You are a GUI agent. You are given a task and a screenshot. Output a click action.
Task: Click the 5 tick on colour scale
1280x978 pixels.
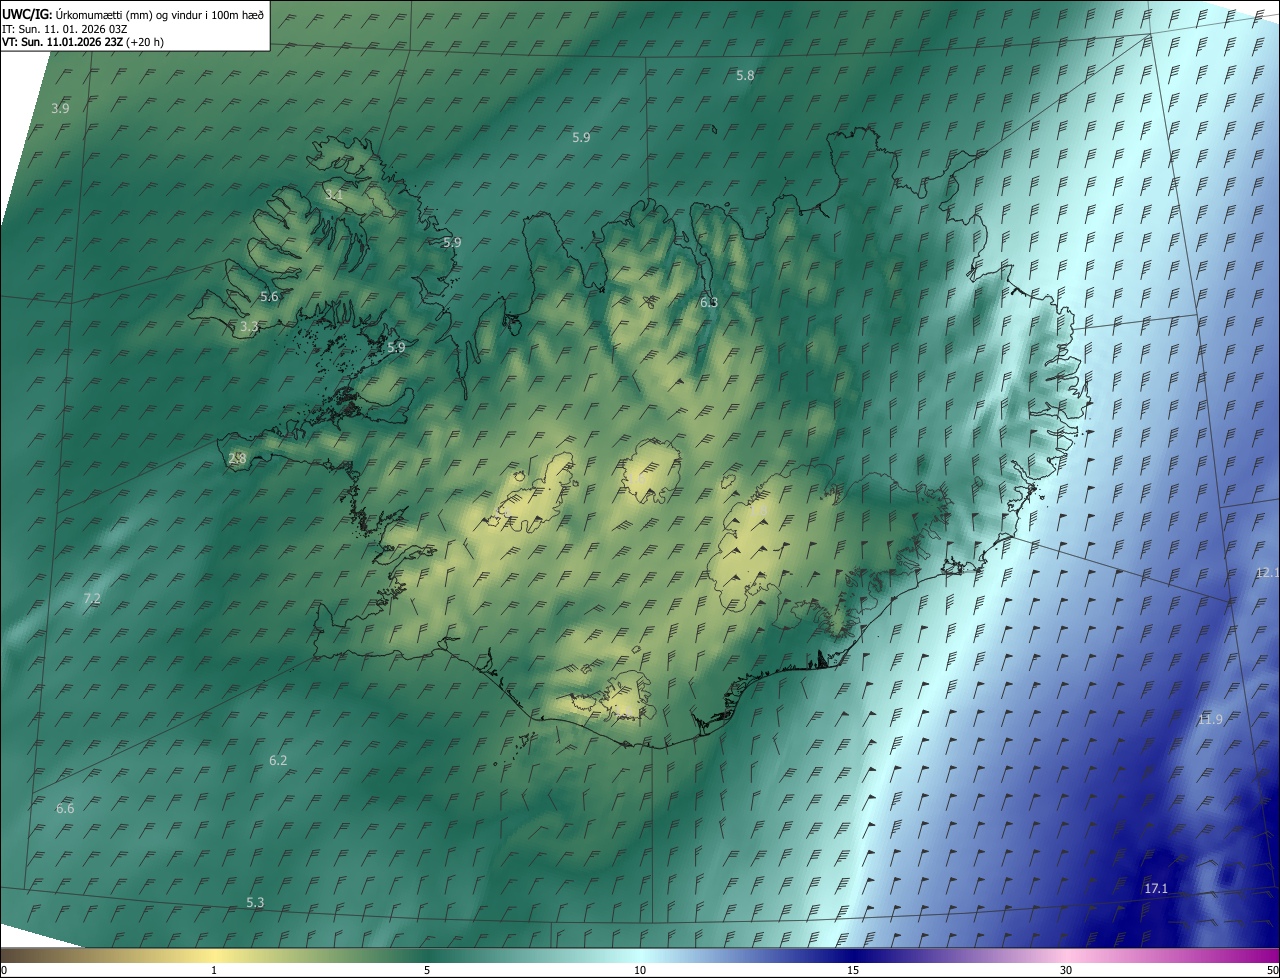(x=427, y=971)
